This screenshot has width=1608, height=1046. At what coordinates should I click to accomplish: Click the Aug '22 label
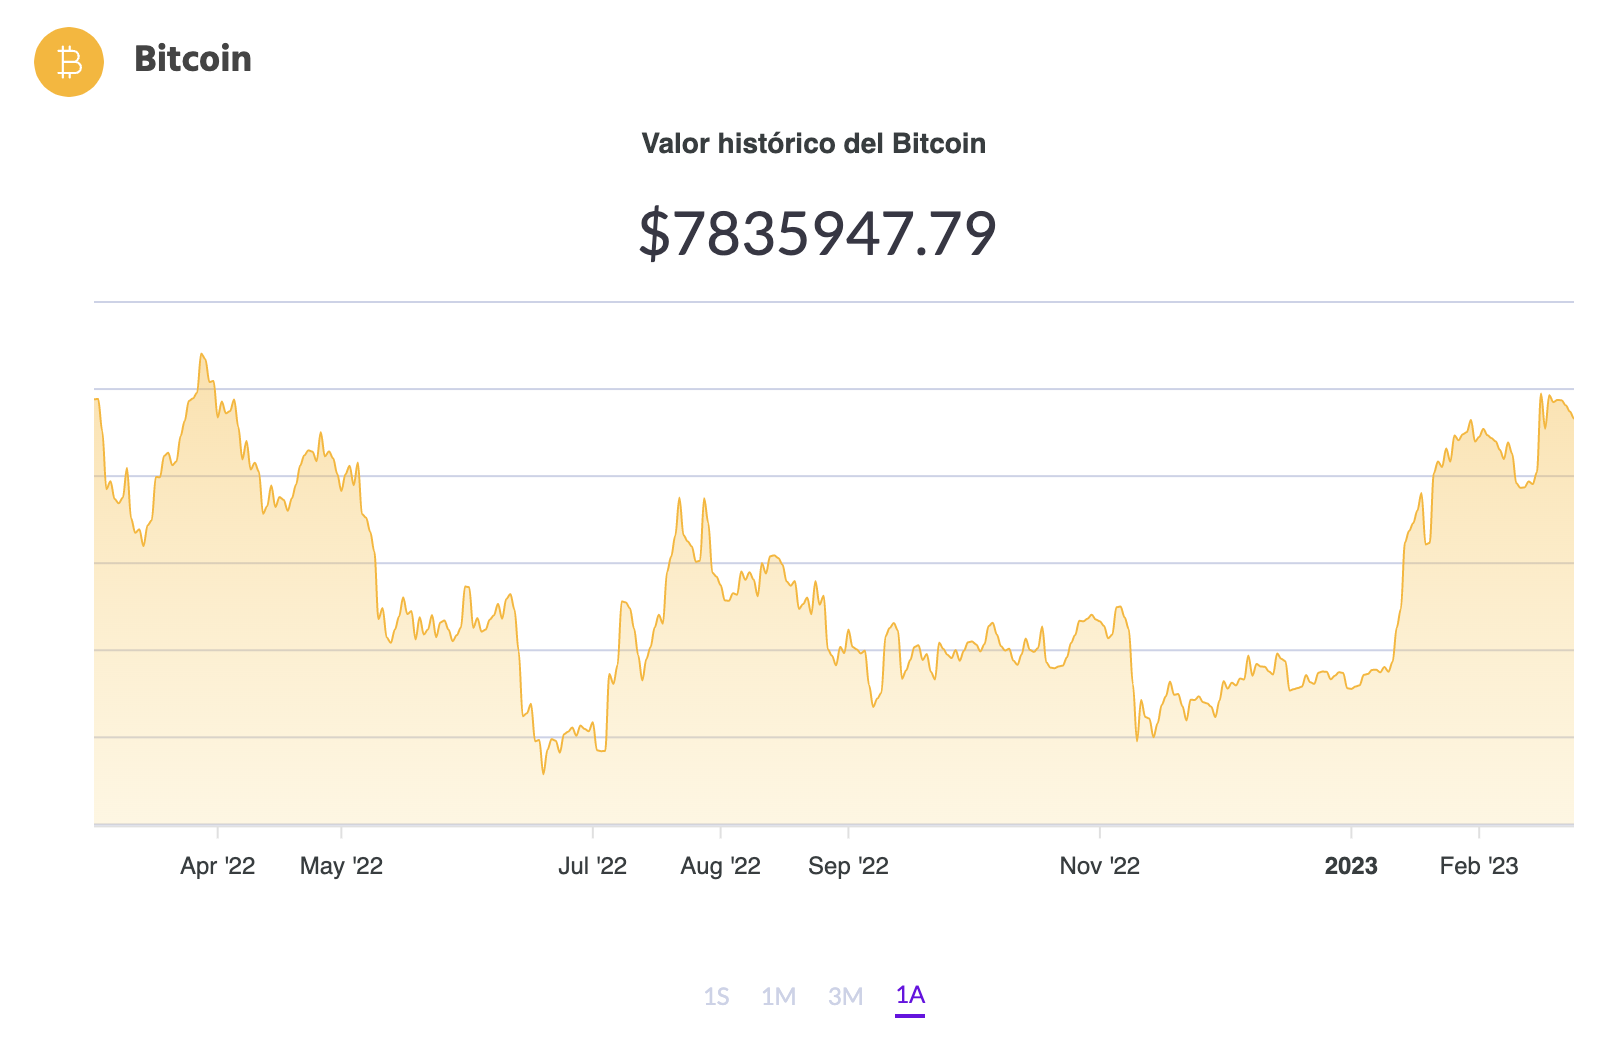coord(721,866)
